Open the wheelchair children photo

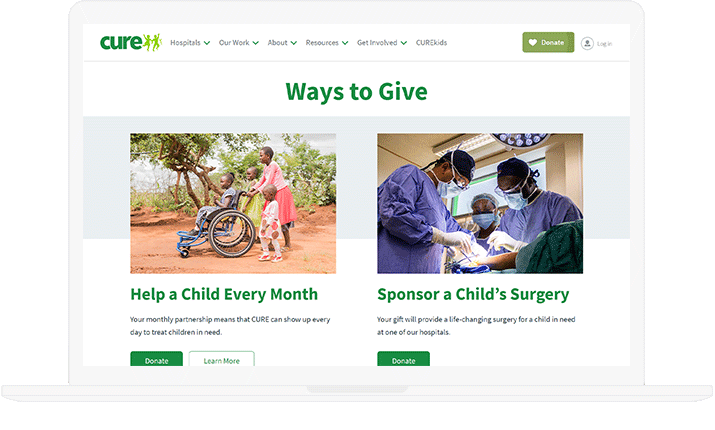[x=233, y=203]
